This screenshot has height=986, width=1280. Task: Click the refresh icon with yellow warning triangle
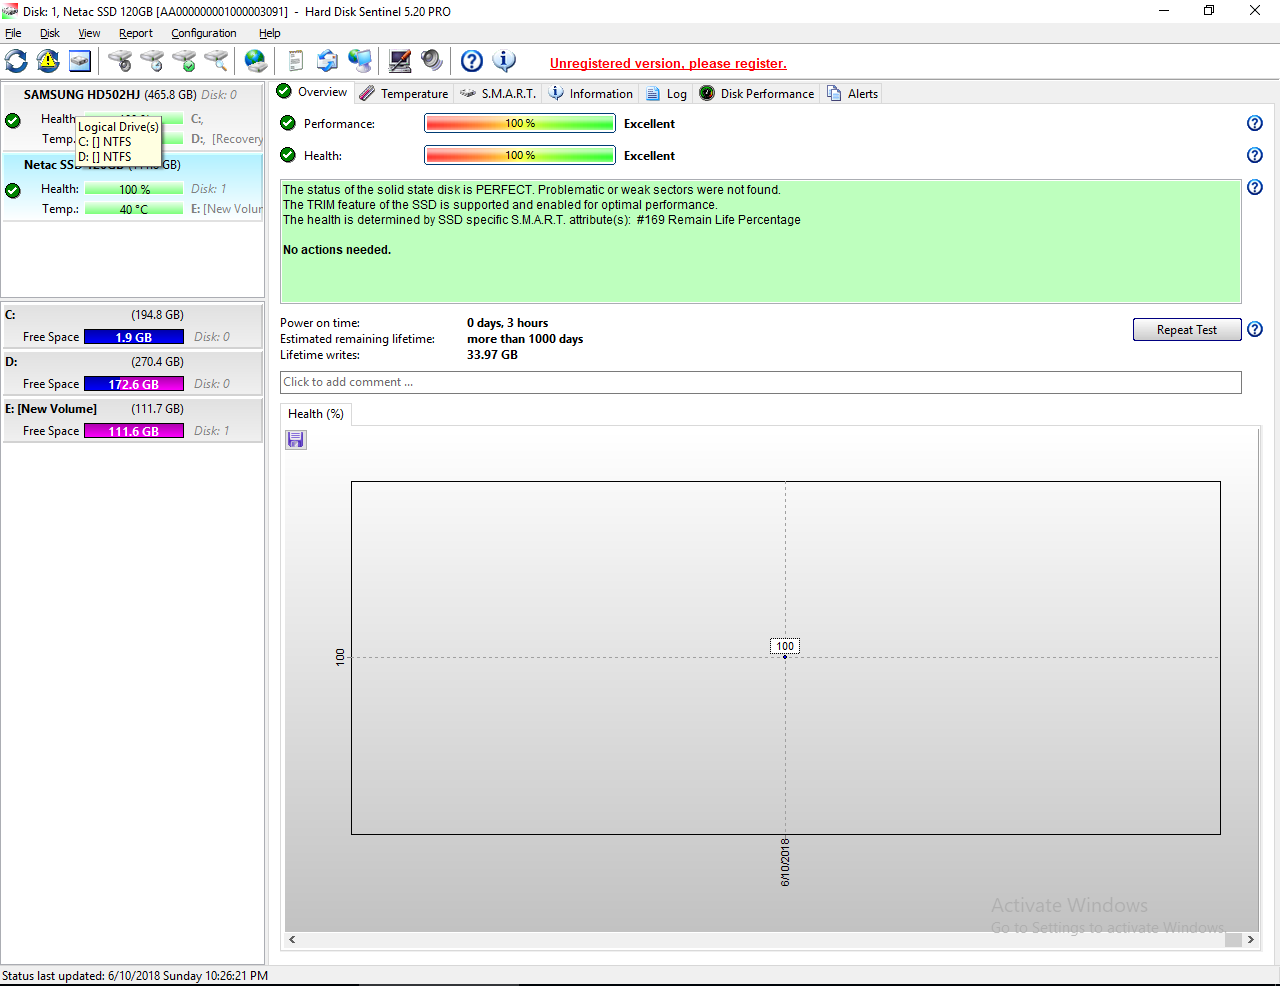click(x=48, y=61)
